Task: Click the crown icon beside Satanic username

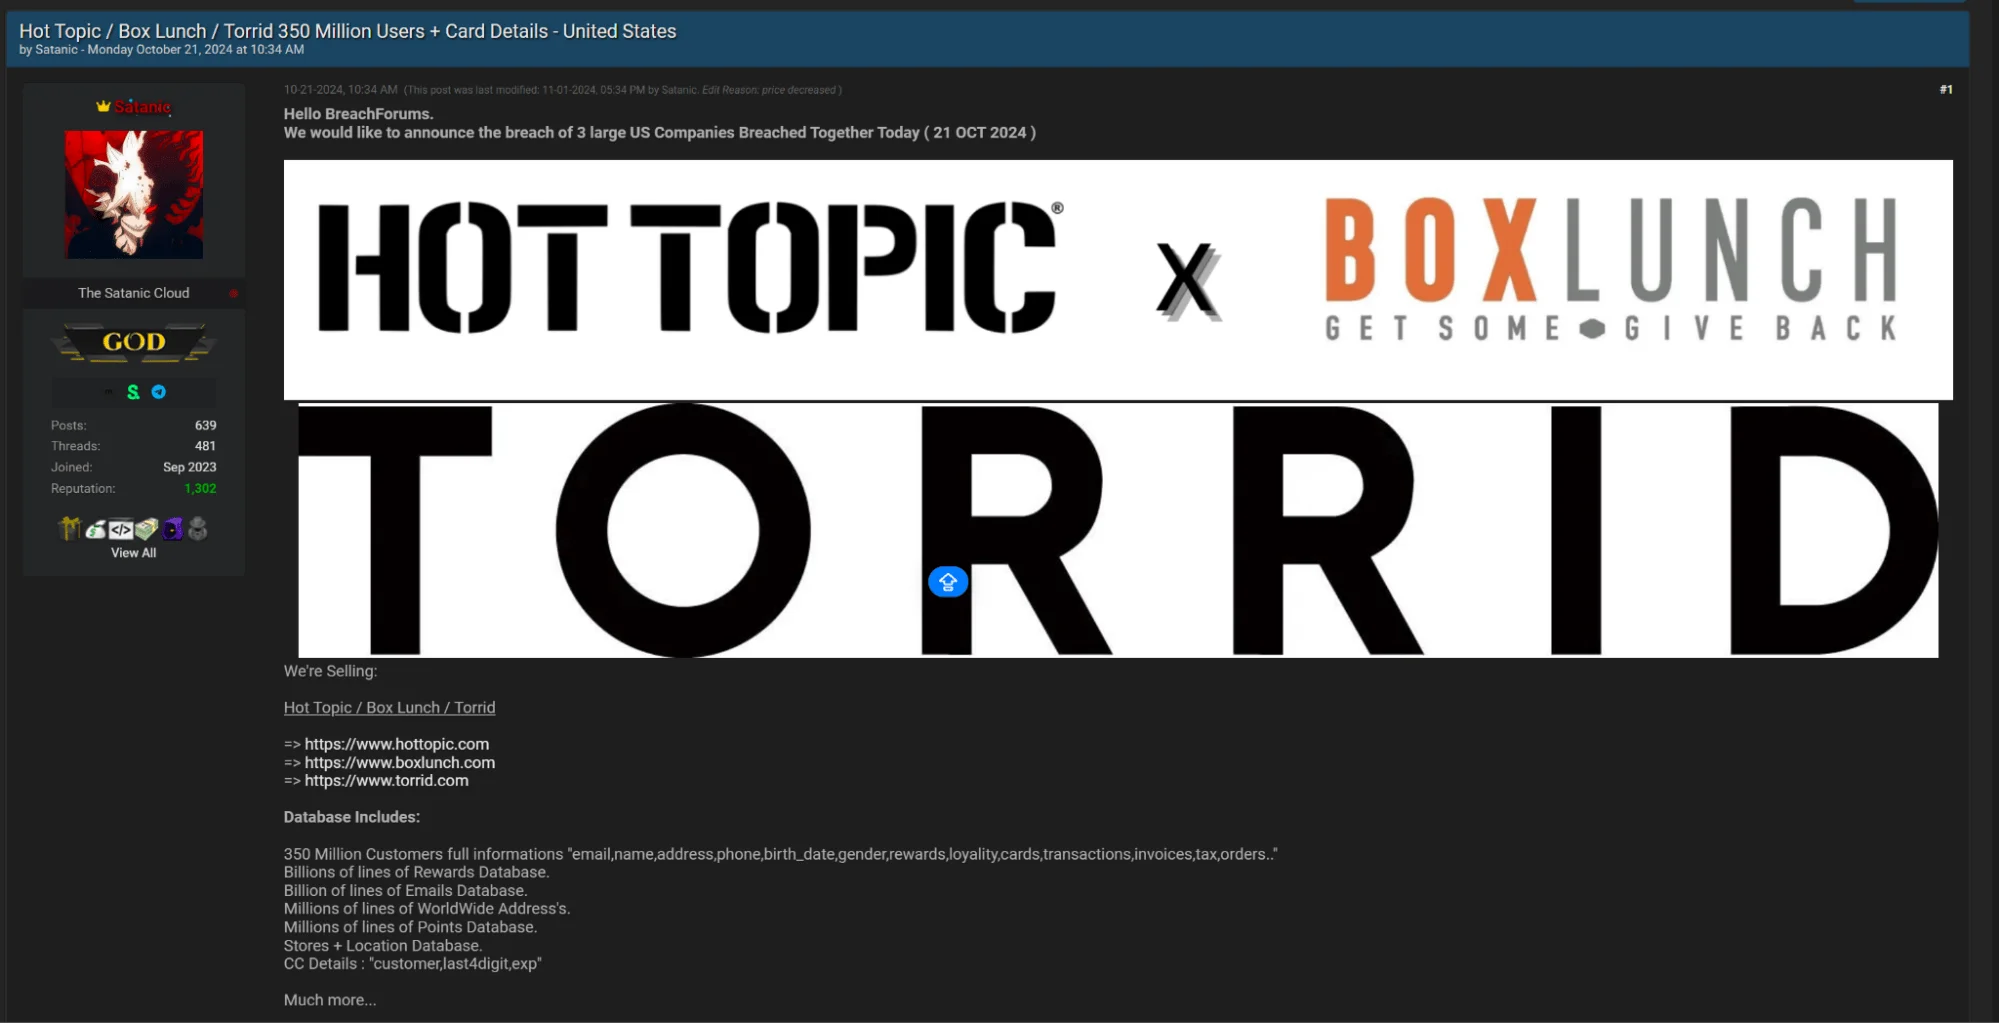Action: tap(103, 106)
